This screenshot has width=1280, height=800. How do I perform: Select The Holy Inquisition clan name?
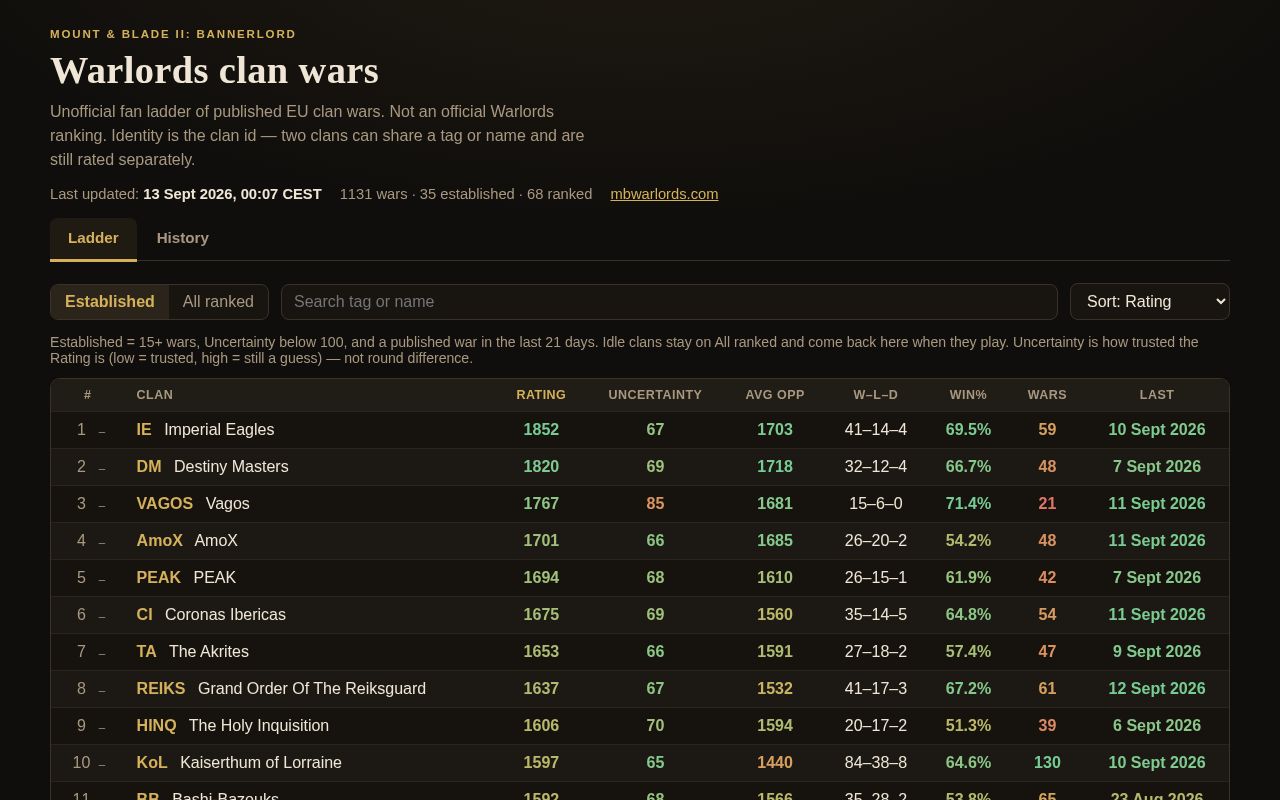click(259, 726)
